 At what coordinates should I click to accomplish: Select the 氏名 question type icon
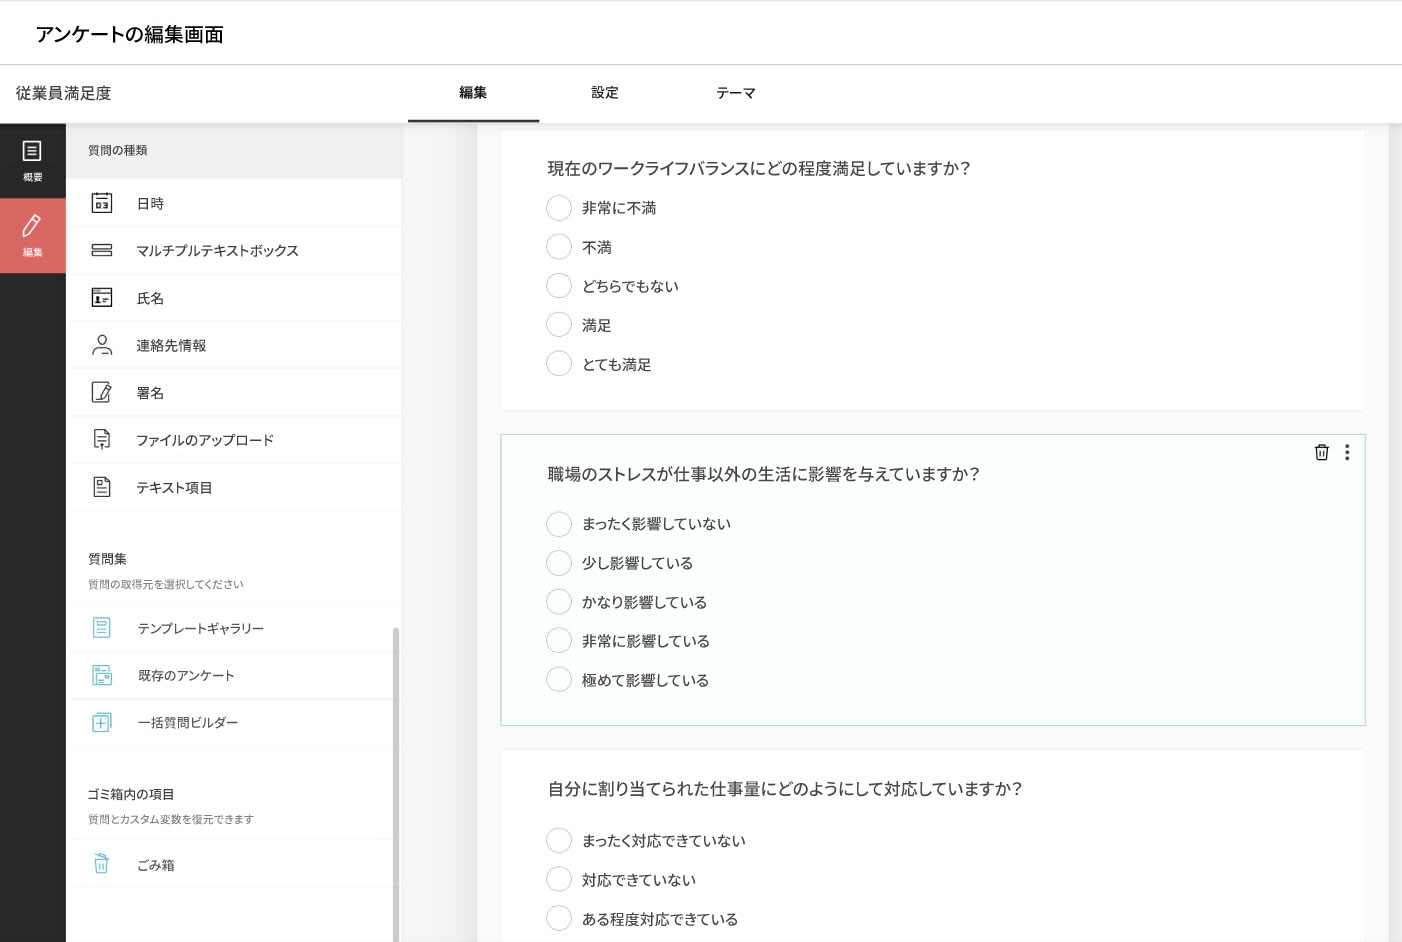pos(102,297)
